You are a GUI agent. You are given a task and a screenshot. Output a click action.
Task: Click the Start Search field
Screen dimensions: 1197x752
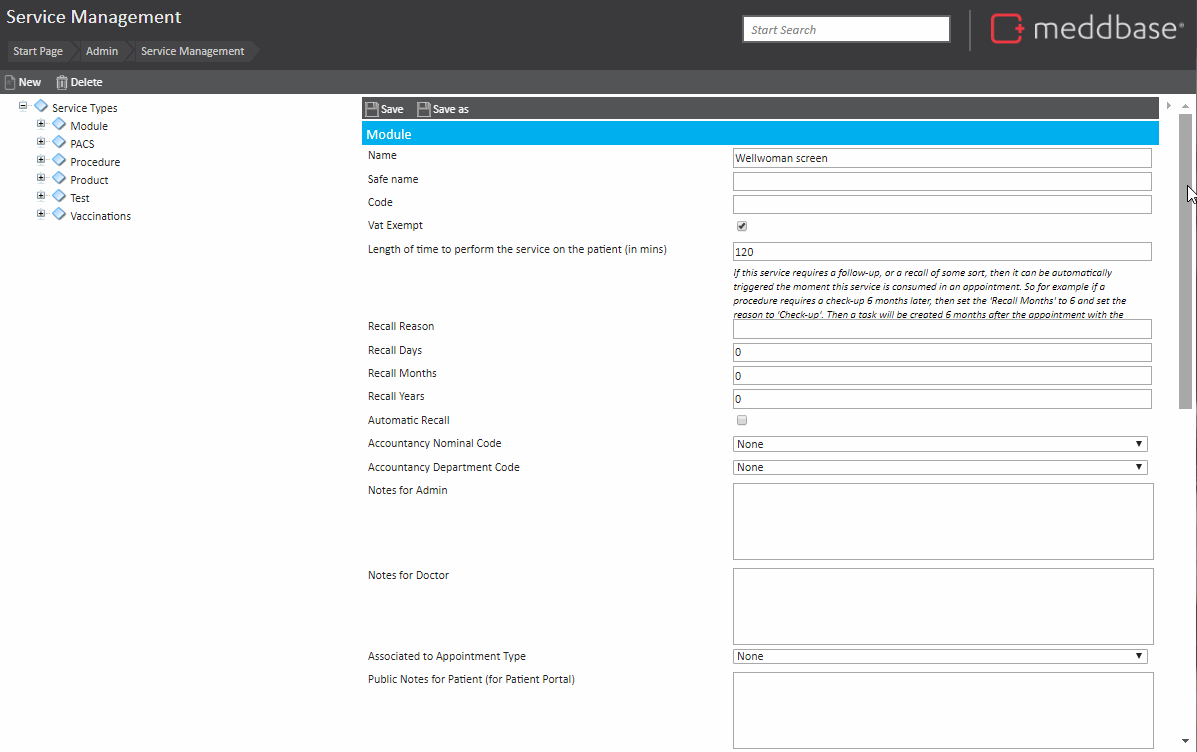(846, 30)
